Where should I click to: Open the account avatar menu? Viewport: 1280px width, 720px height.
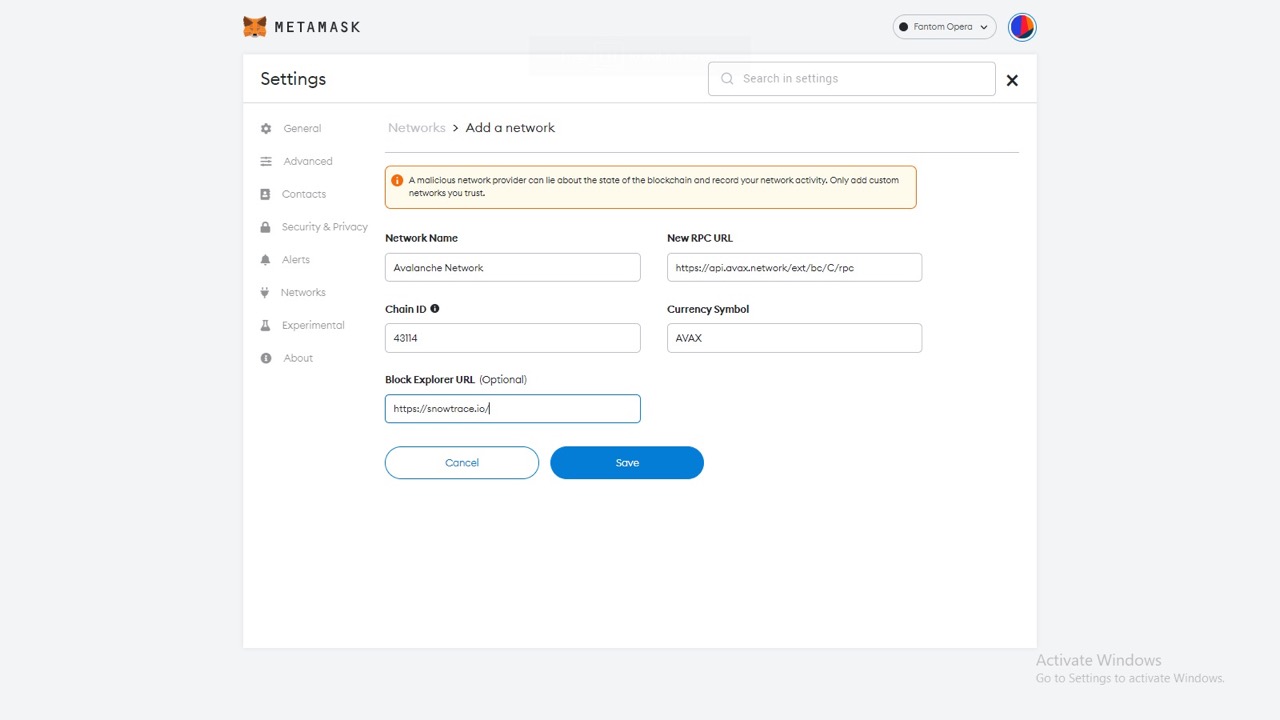(x=1022, y=27)
